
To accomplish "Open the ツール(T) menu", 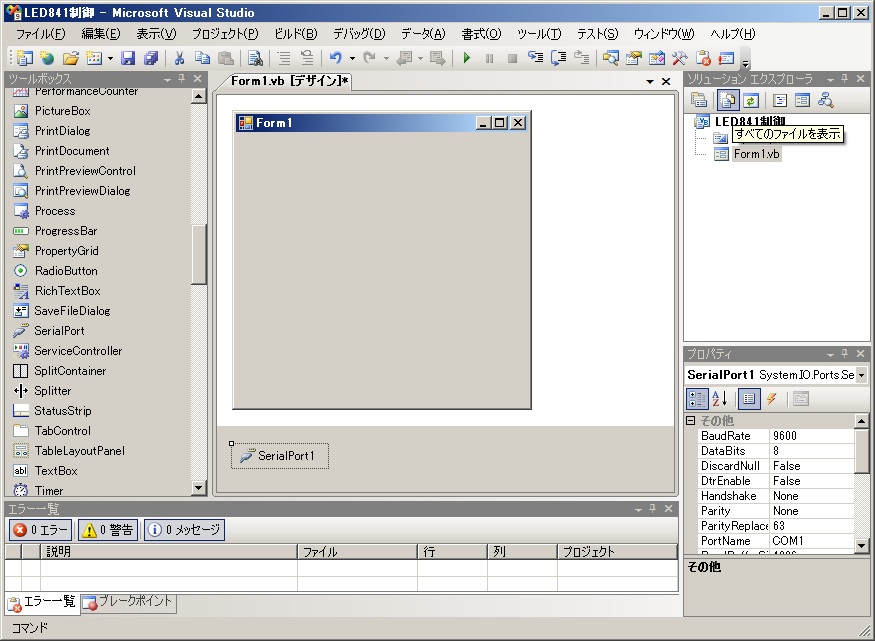I will 539,34.
